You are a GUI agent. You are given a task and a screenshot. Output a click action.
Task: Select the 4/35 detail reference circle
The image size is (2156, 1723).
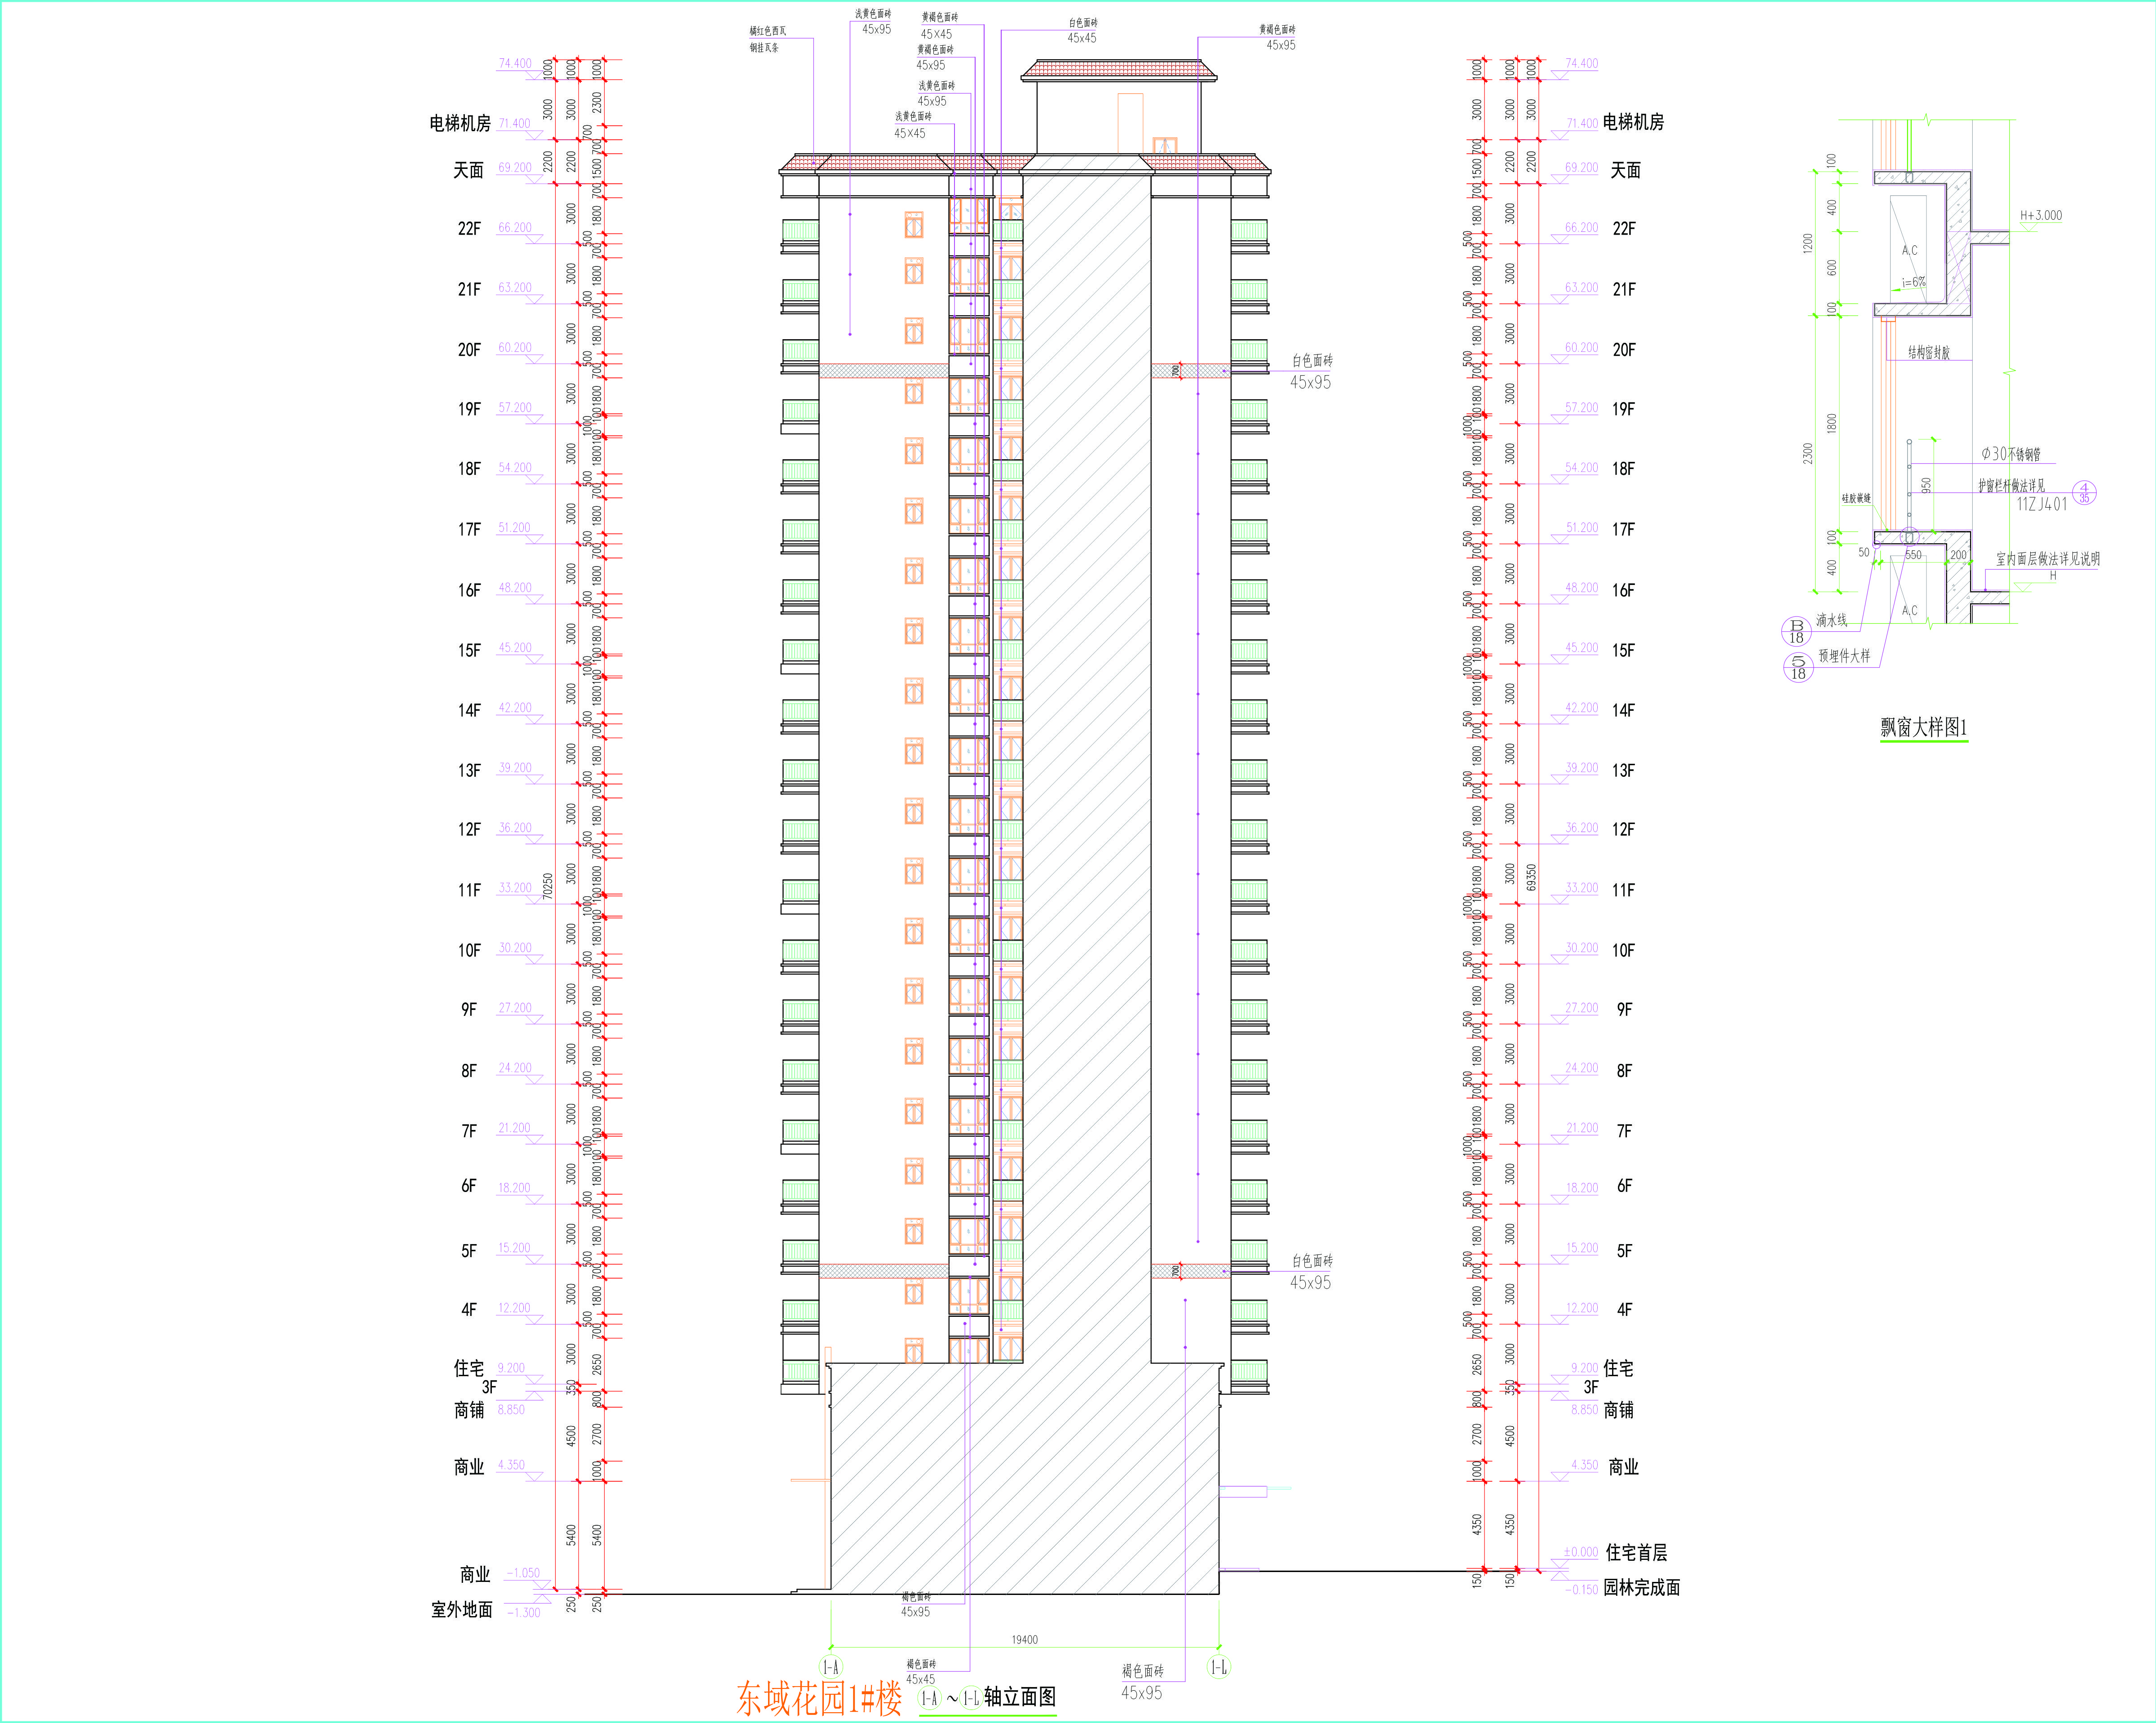pos(2084,493)
